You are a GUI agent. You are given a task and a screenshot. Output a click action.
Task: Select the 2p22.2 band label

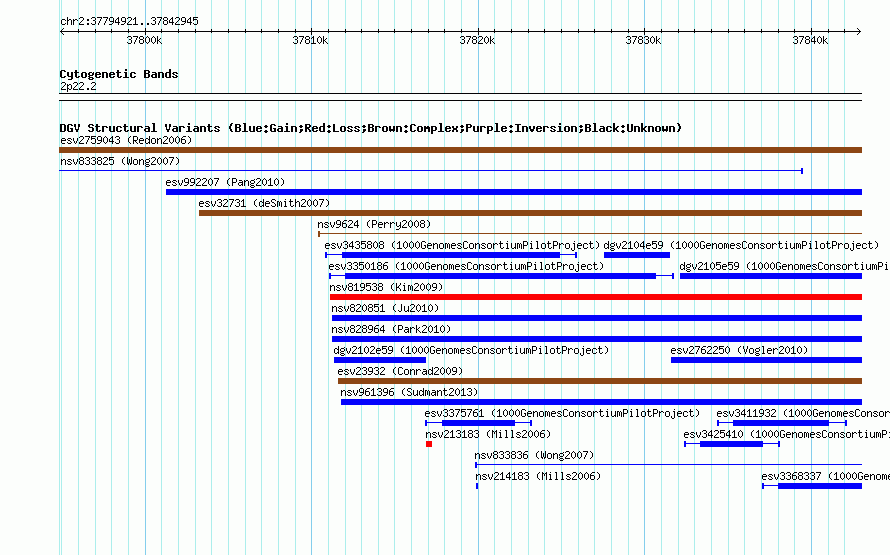coord(78,86)
